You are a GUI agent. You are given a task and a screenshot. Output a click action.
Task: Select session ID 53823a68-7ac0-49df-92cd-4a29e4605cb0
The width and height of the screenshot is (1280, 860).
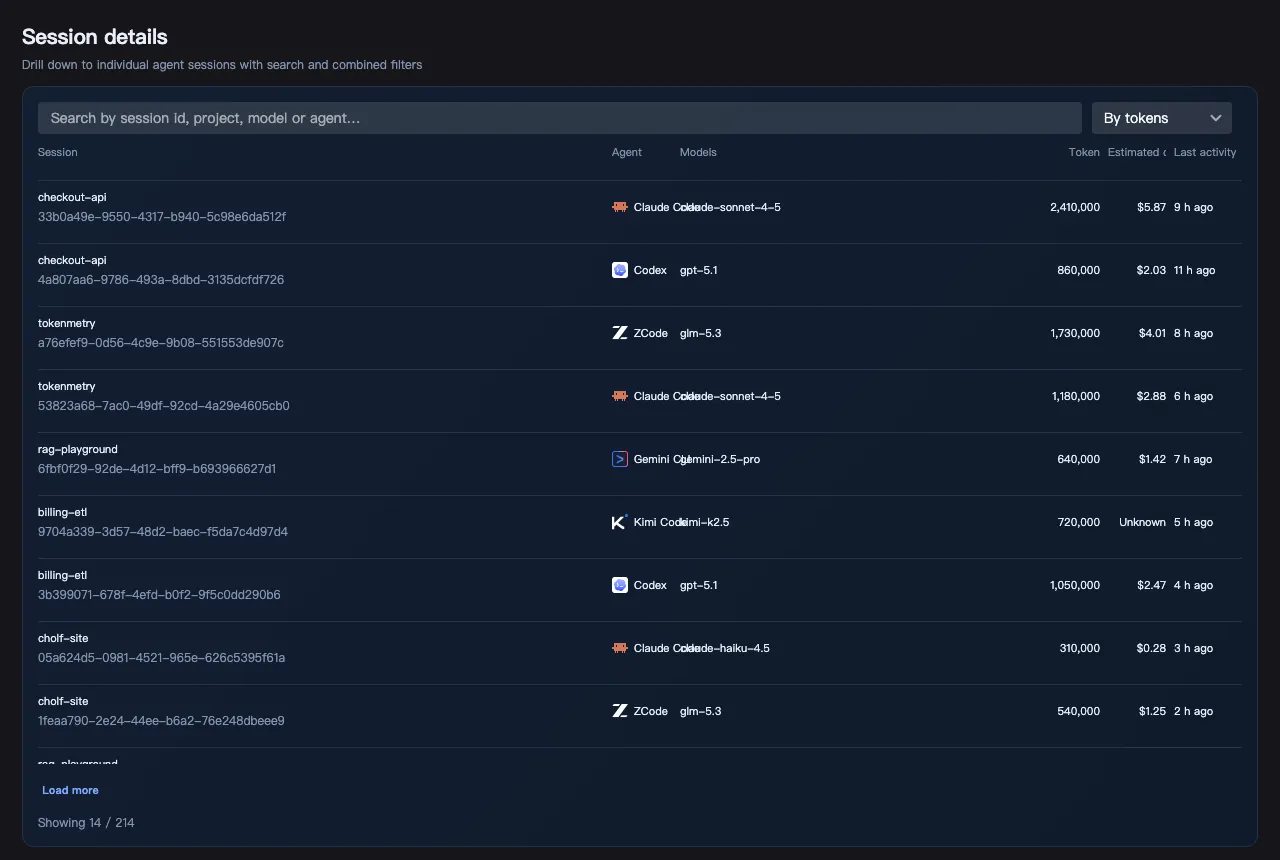[164, 406]
